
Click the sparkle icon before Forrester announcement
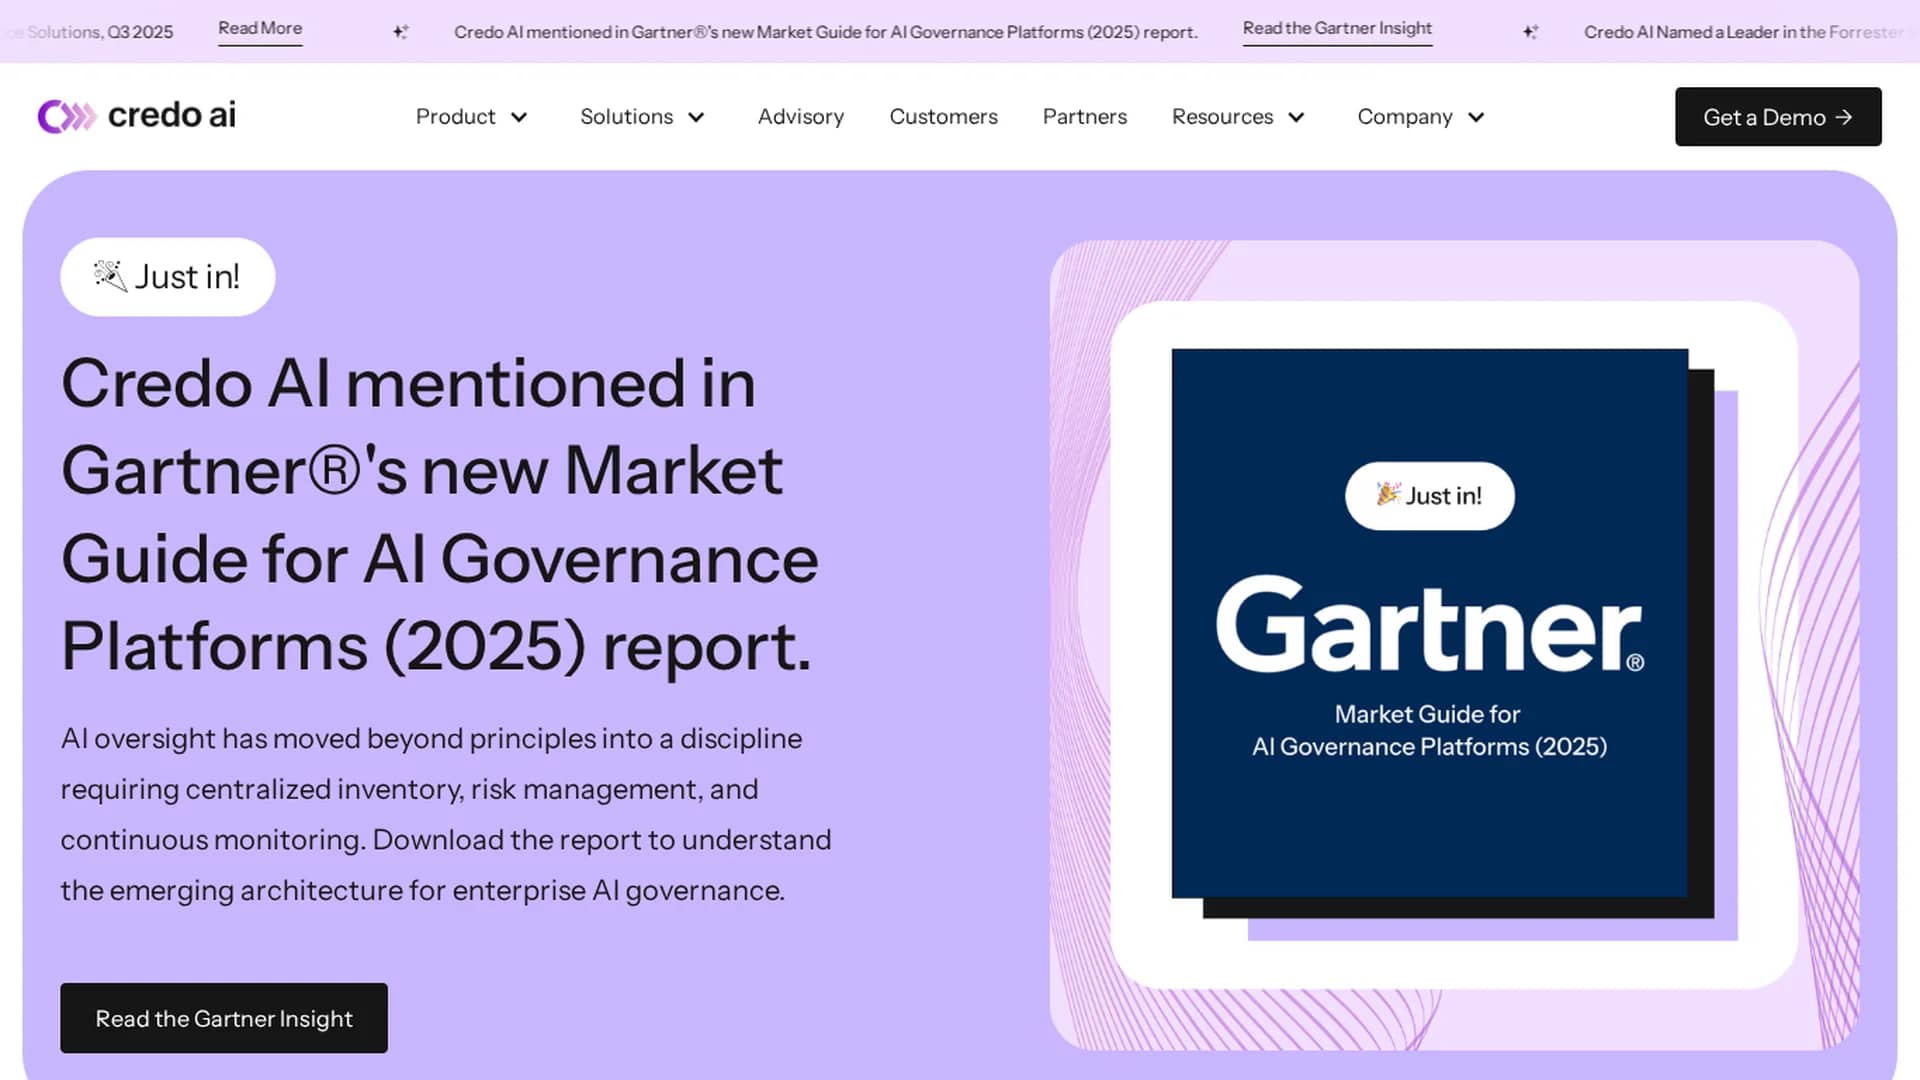point(1530,32)
